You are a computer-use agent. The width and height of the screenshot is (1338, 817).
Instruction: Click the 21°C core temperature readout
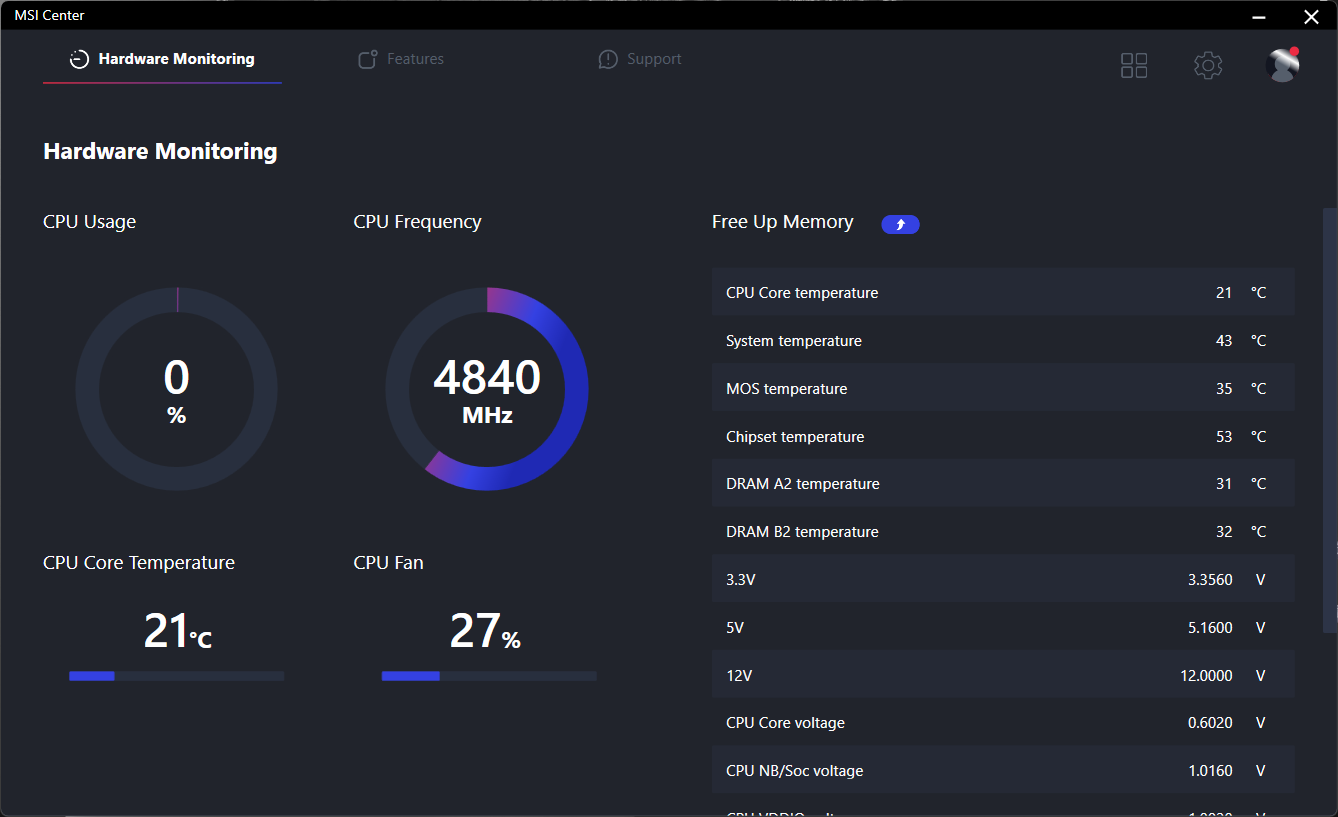click(x=177, y=632)
